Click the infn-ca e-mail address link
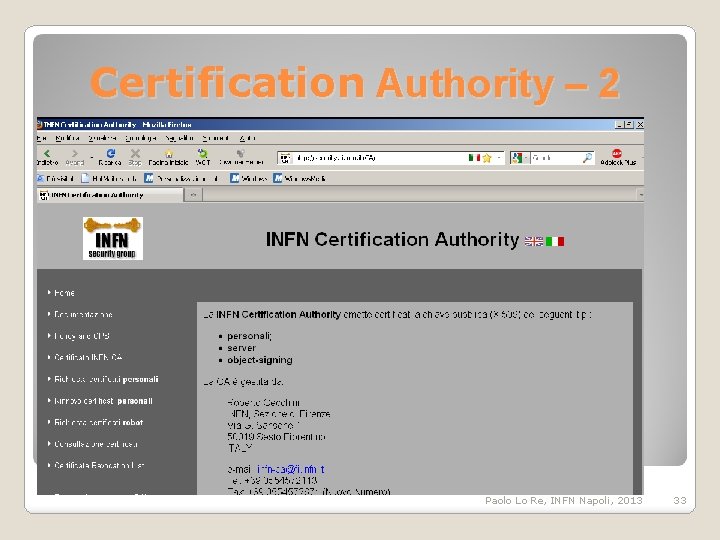The image size is (720, 540). pos(291,469)
